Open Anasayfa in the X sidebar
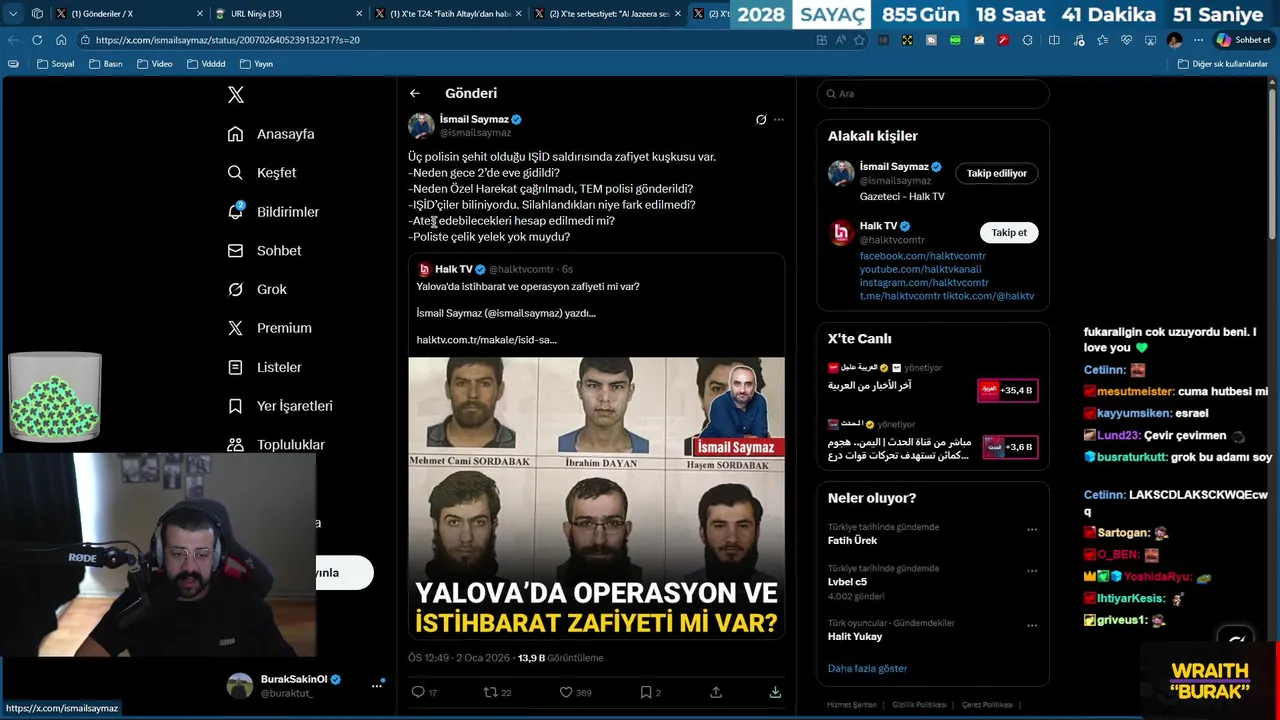The image size is (1280, 720). click(271, 134)
